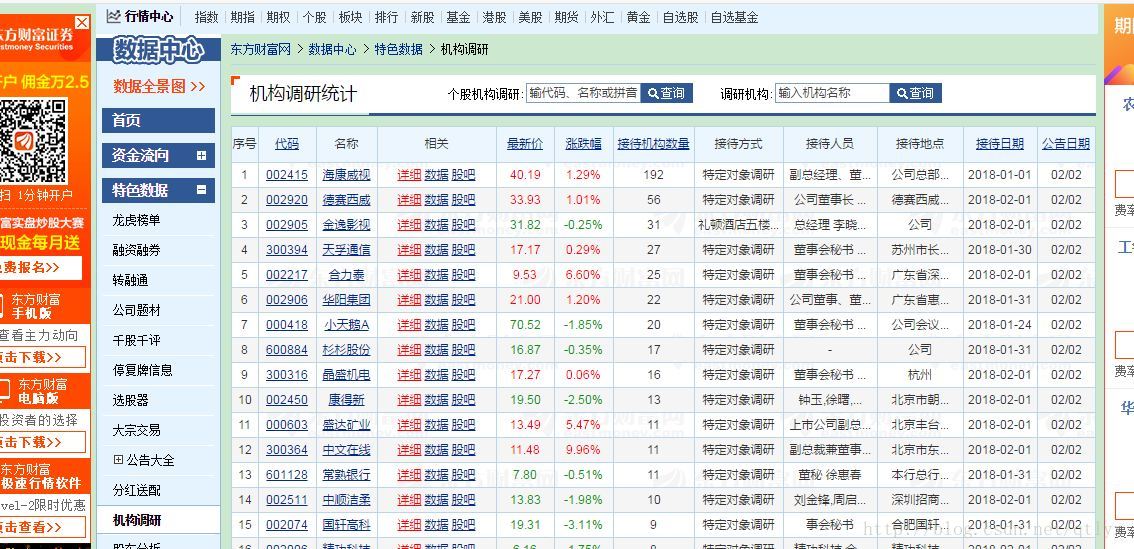Open the 美股 menu item
This screenshot has height=549, width=1134.
click(530, 17)
